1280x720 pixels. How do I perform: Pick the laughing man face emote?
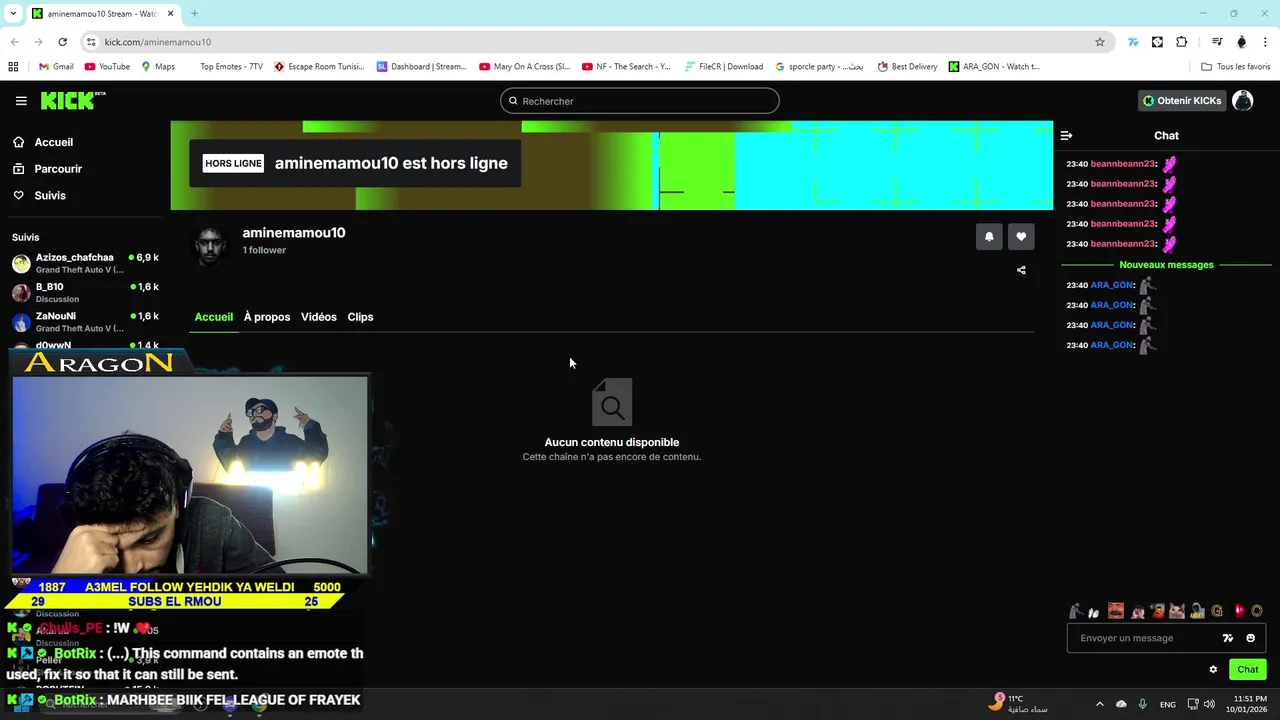click(1116, 611)
